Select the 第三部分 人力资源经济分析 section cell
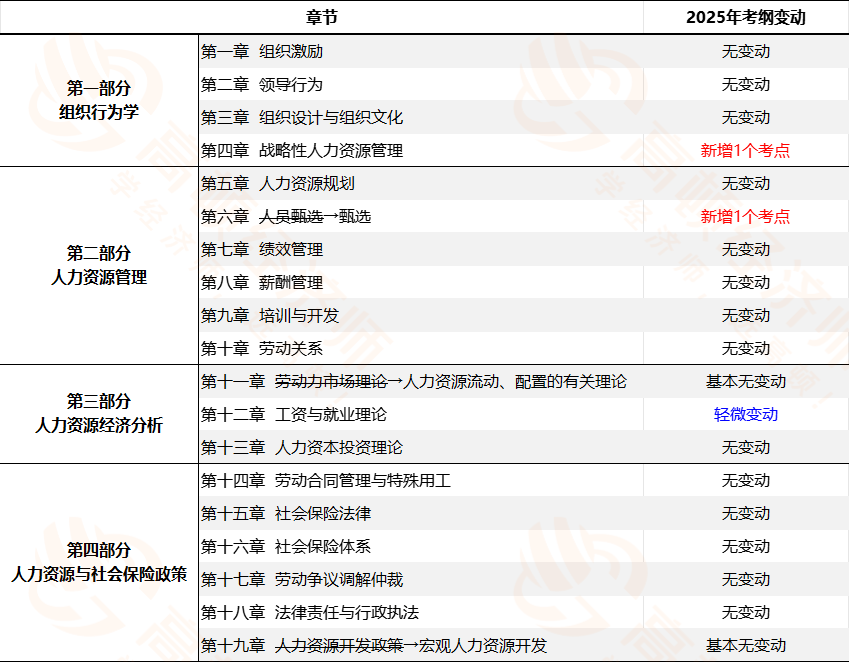This screenshot has height=662, width=849. 99,414
